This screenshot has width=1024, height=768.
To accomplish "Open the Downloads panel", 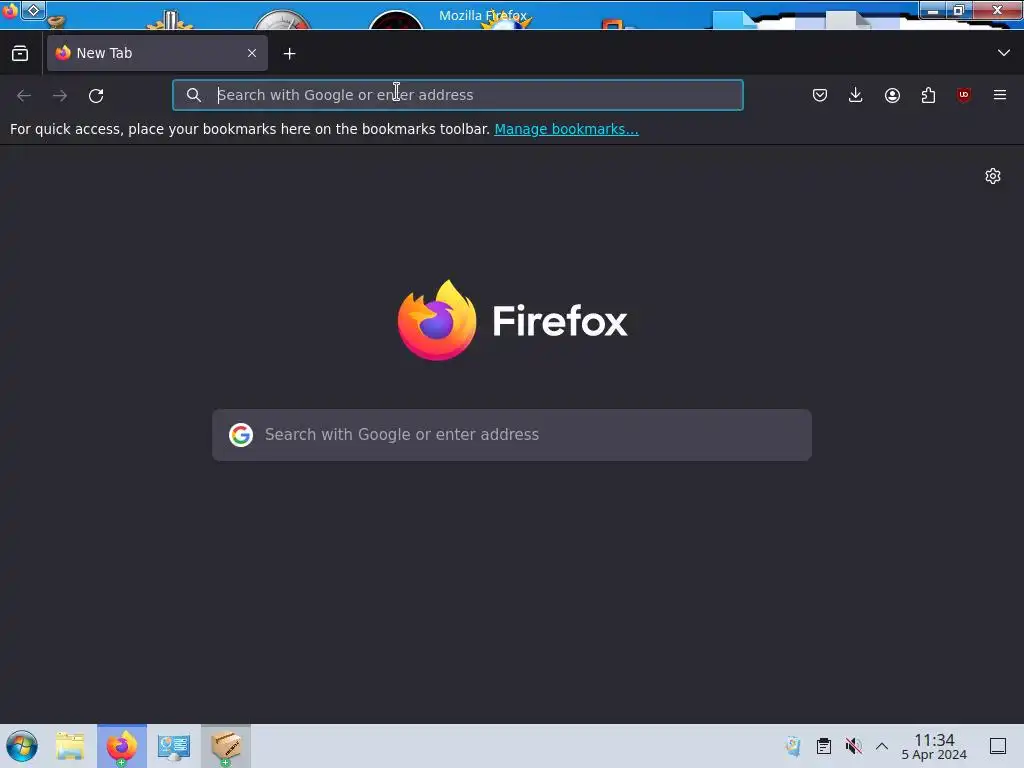I will (x=856, y=95).
